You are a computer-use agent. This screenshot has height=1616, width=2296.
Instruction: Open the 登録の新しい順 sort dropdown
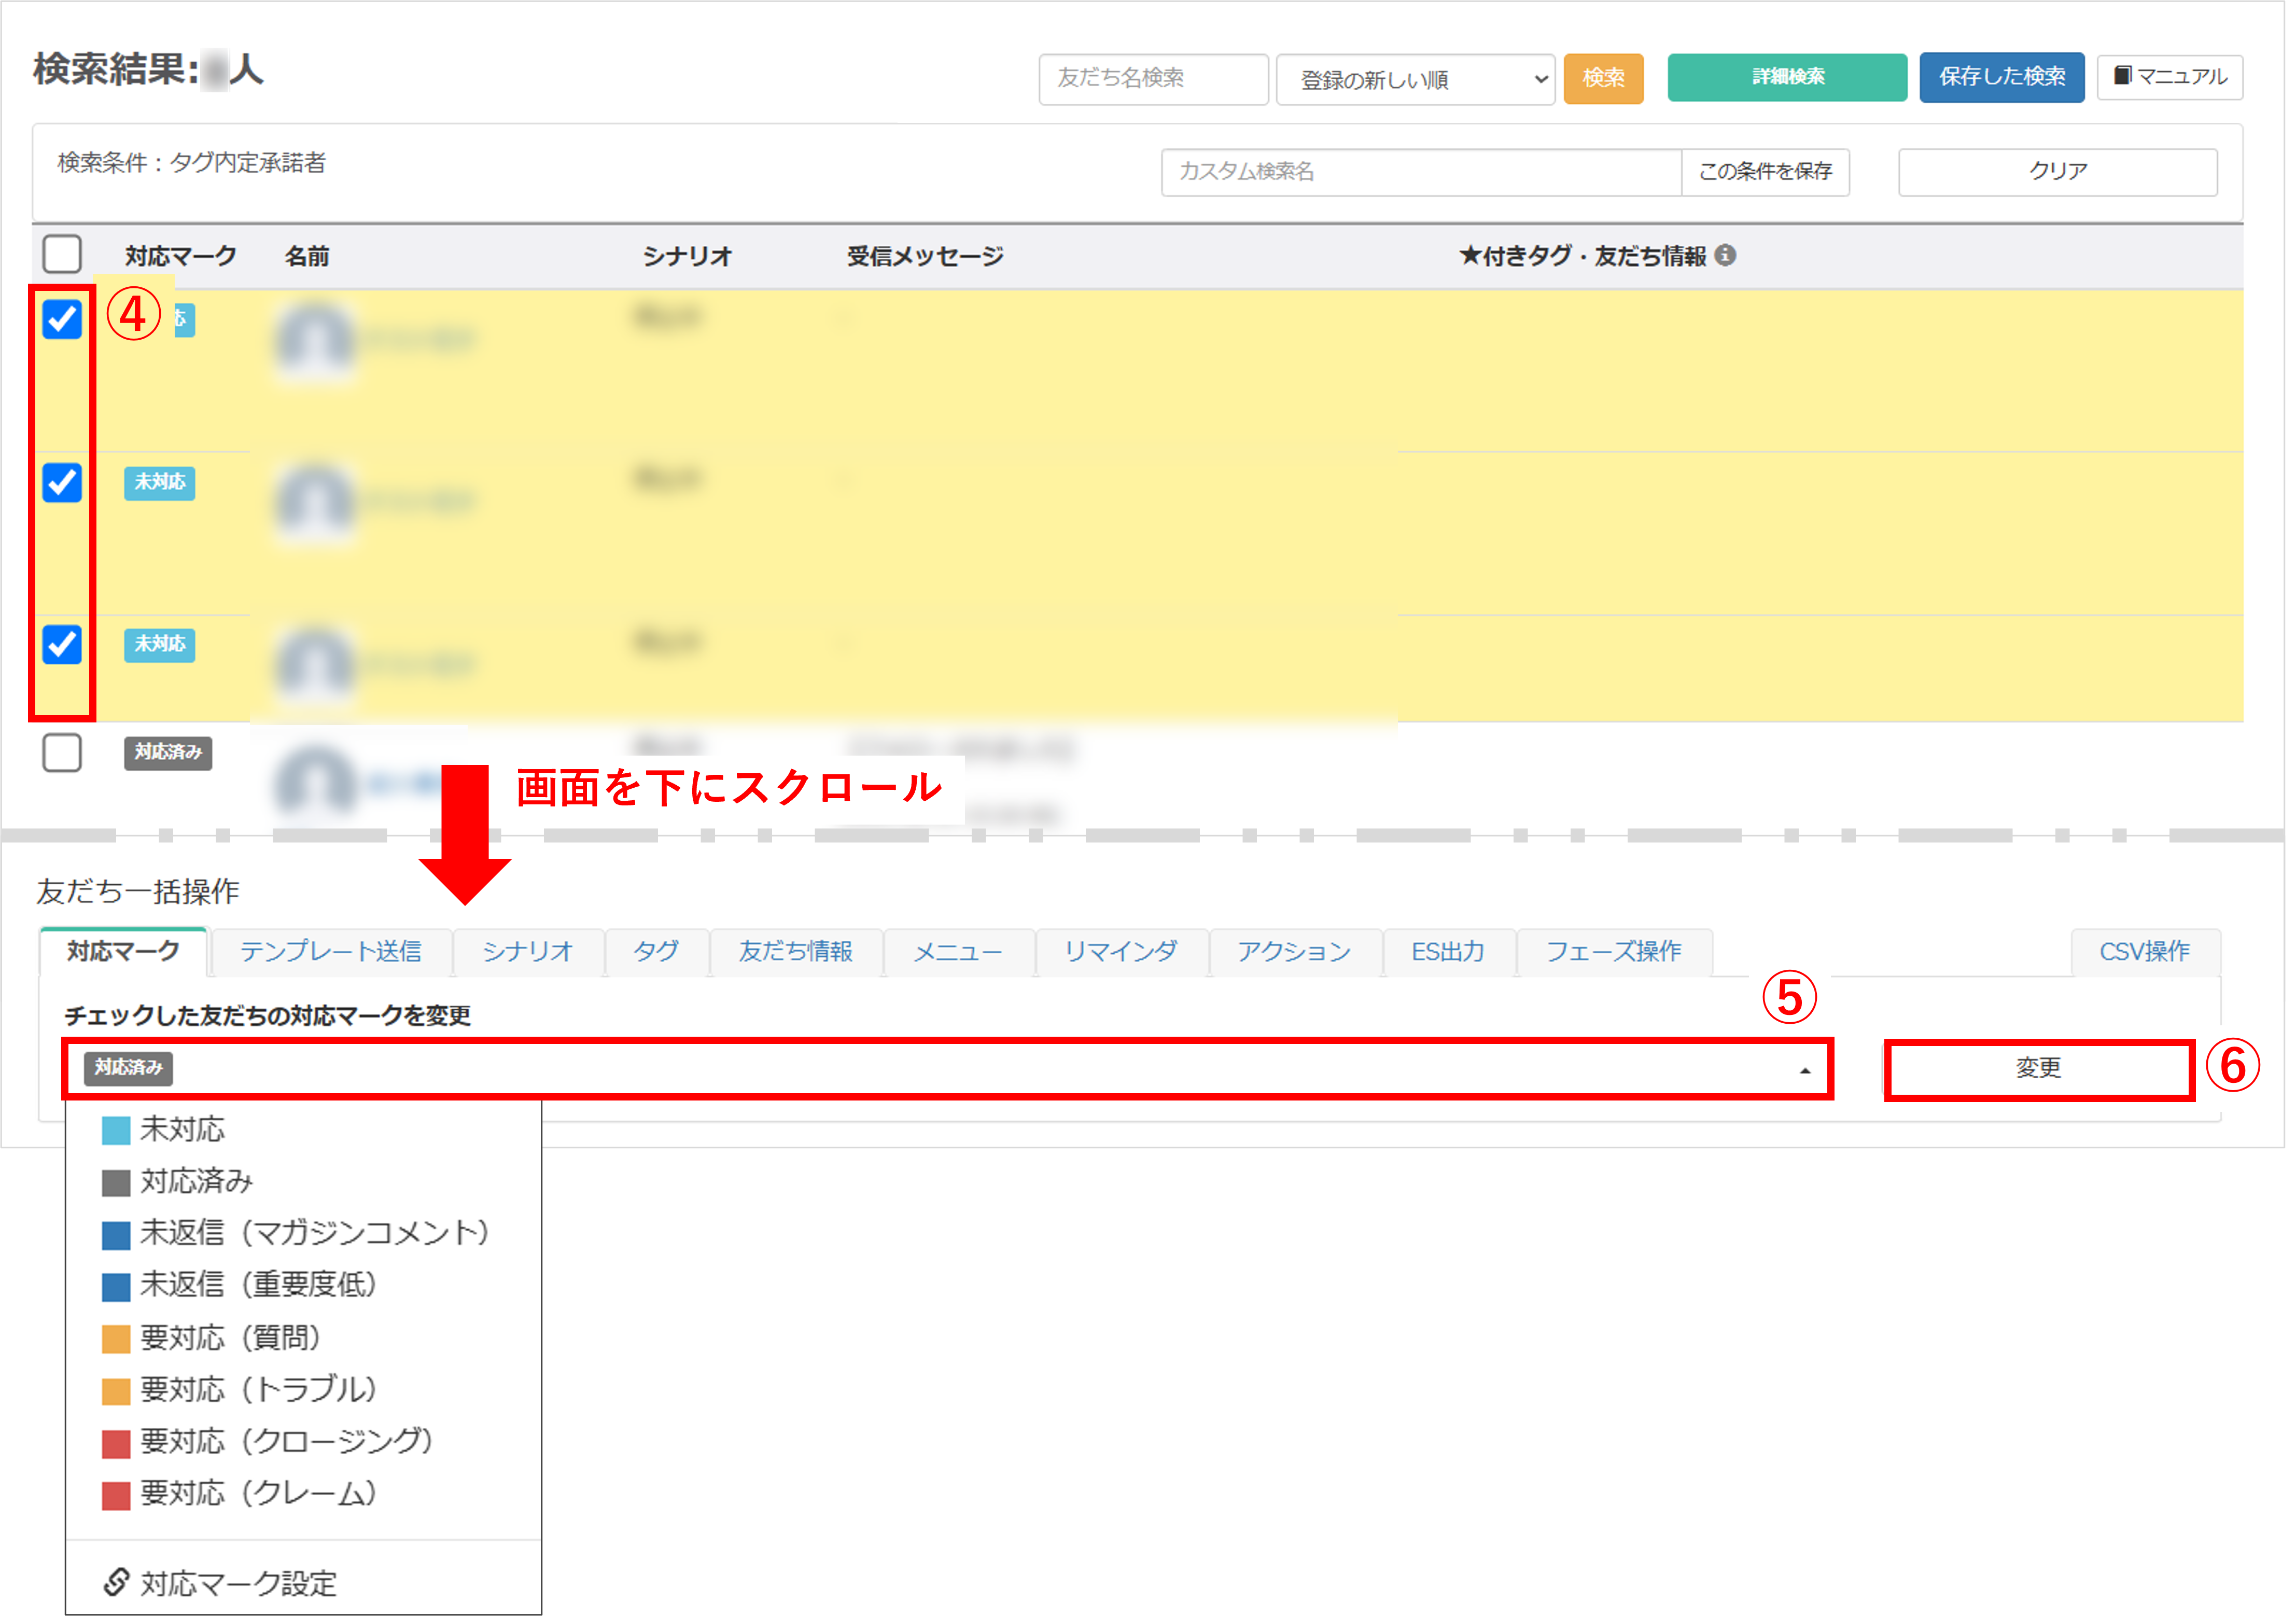1415,79
